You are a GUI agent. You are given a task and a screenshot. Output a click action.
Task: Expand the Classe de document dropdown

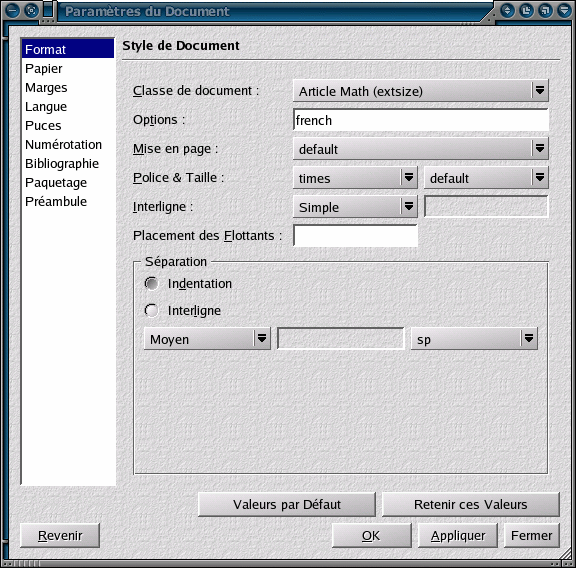coord(421,91)
